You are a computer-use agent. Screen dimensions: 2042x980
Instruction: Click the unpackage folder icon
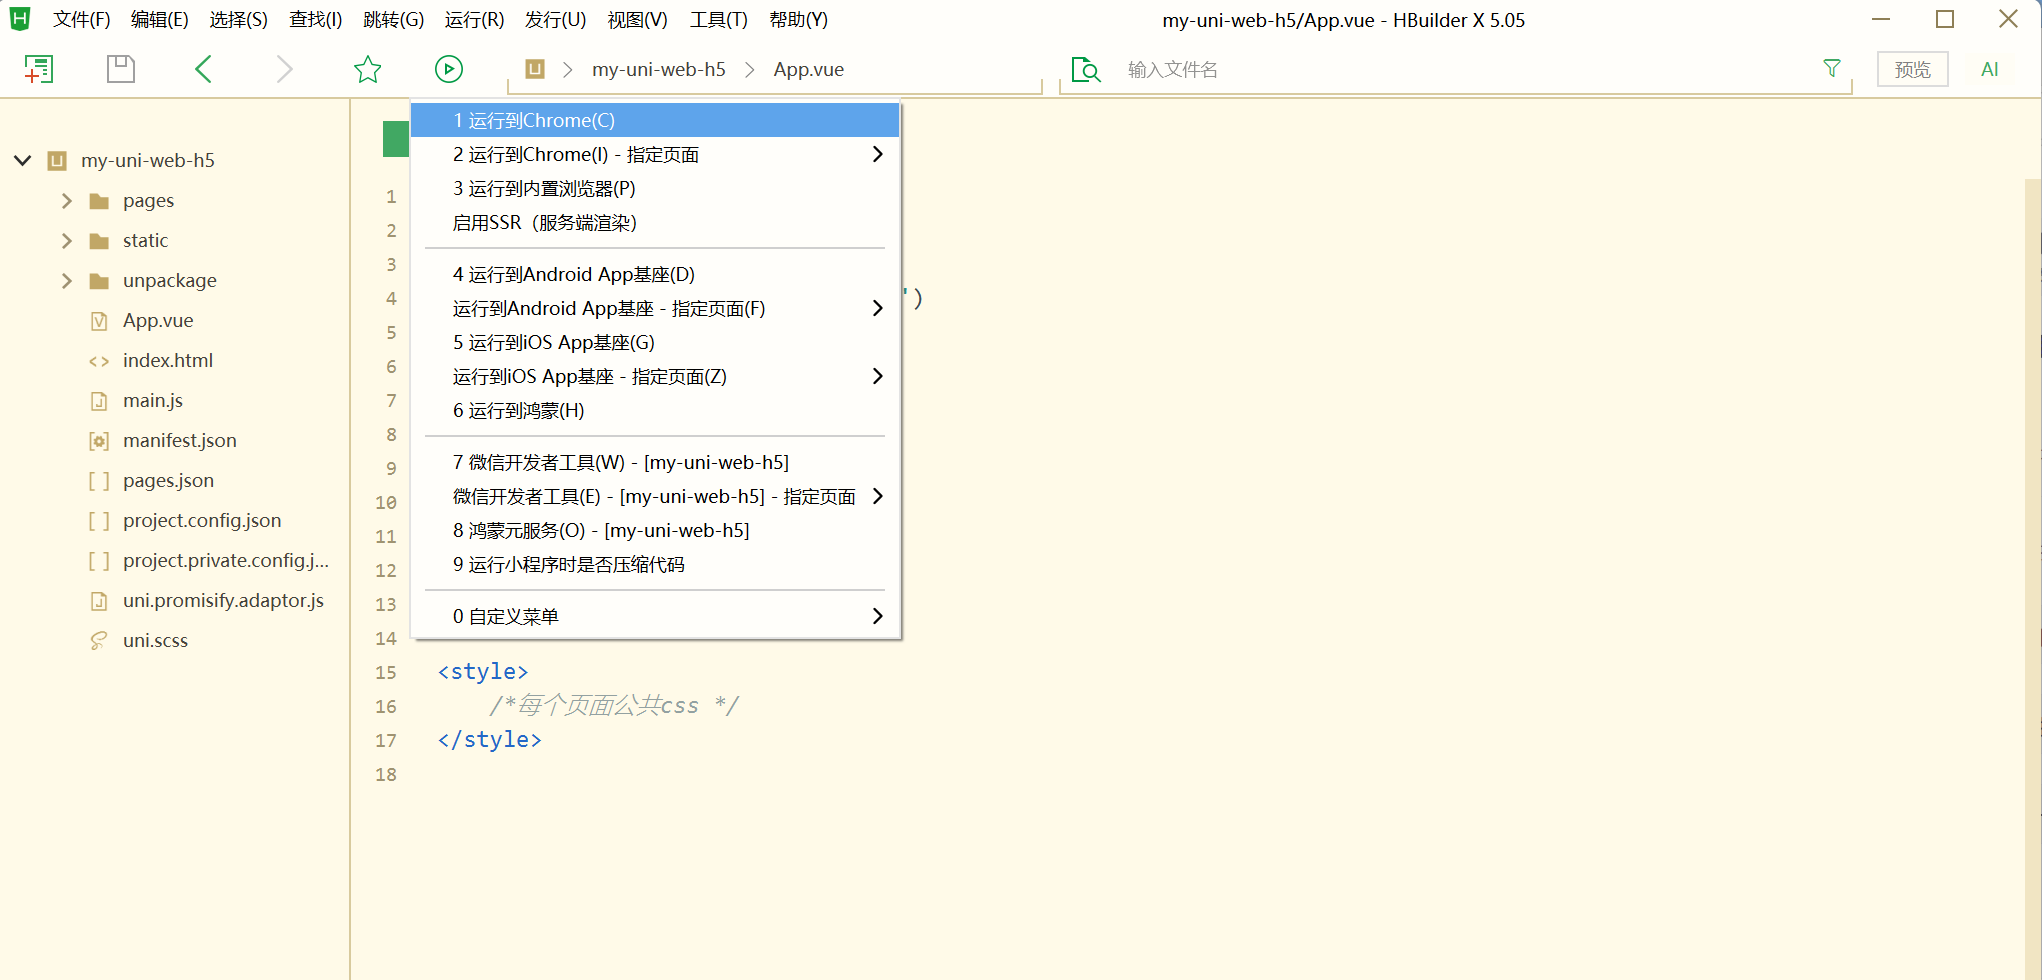click(99, 281)
